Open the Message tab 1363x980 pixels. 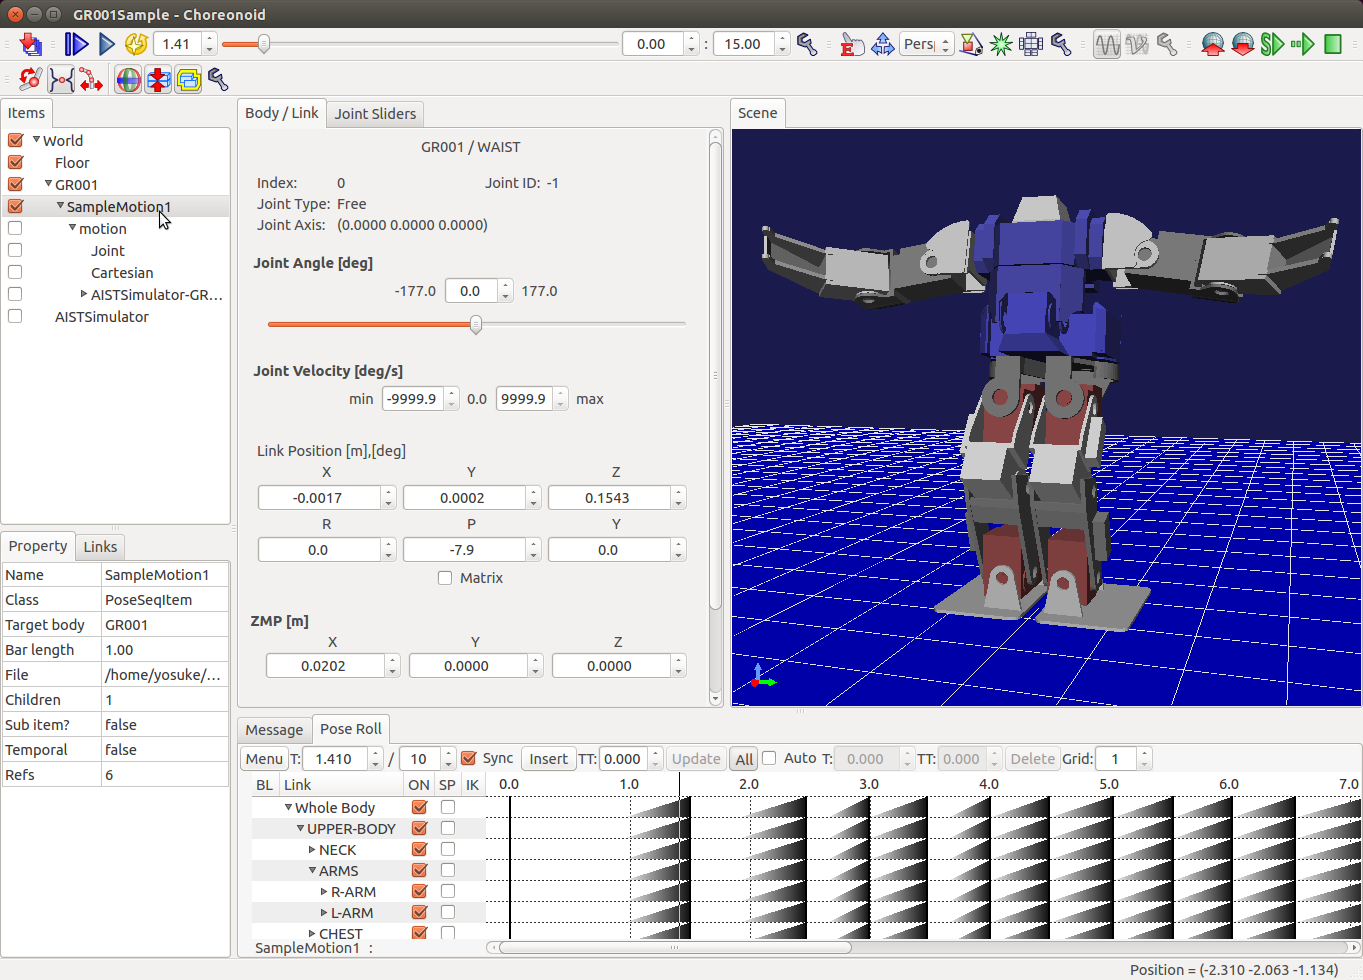pos(274,730)
